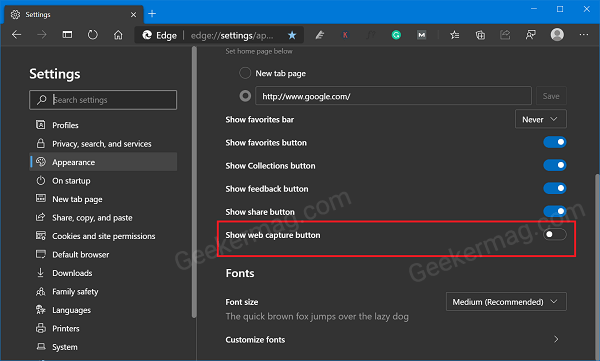Turn off Show feedback button toggle
Image resolution: width=600 pixels, height=361 pixels.
(x=554, y=188)
